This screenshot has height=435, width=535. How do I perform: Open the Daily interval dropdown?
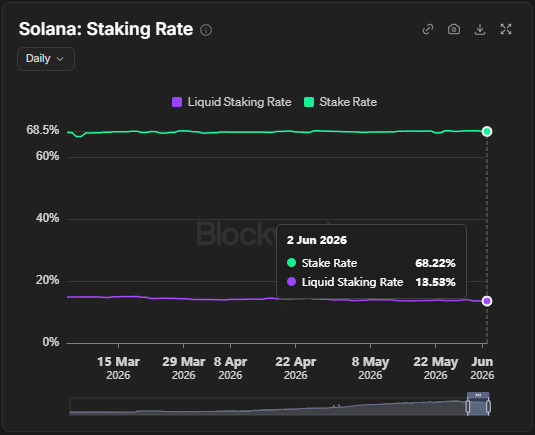(x=46, y=59)
